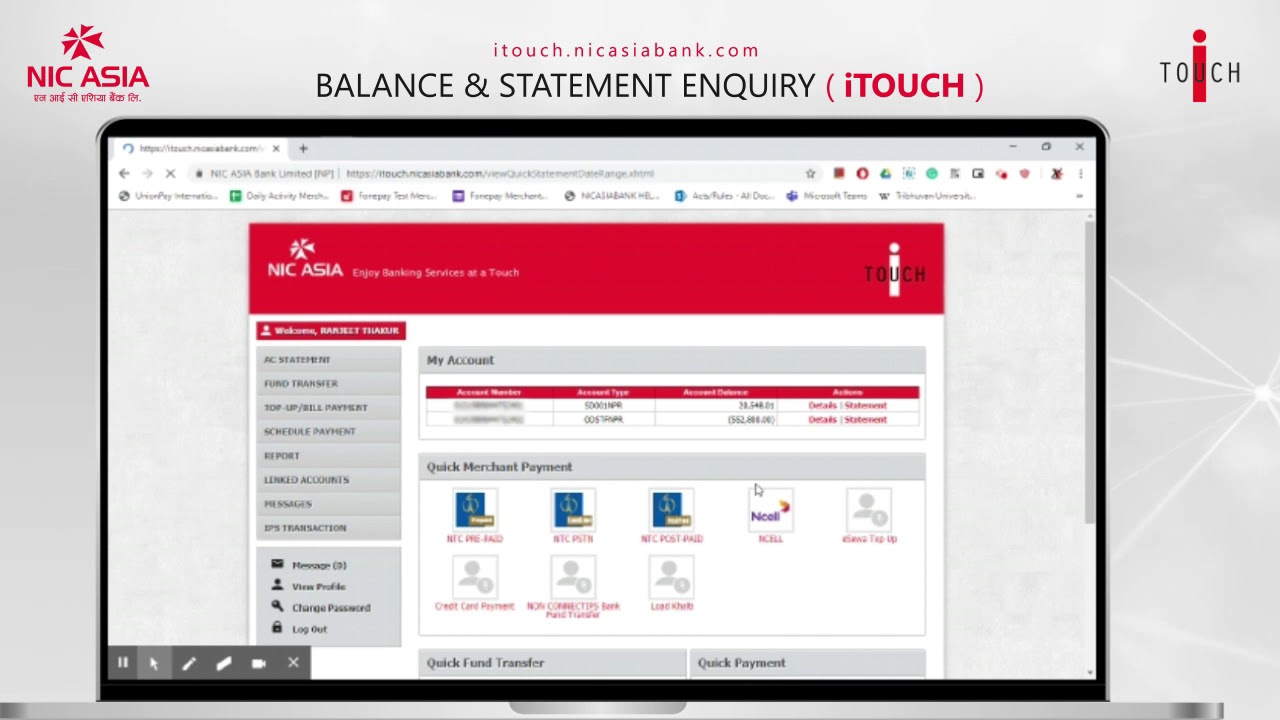This screenshot has height=720, width=1280.
Task: Select the eSewa Top Up icon
Action: (x=868, y=510)
